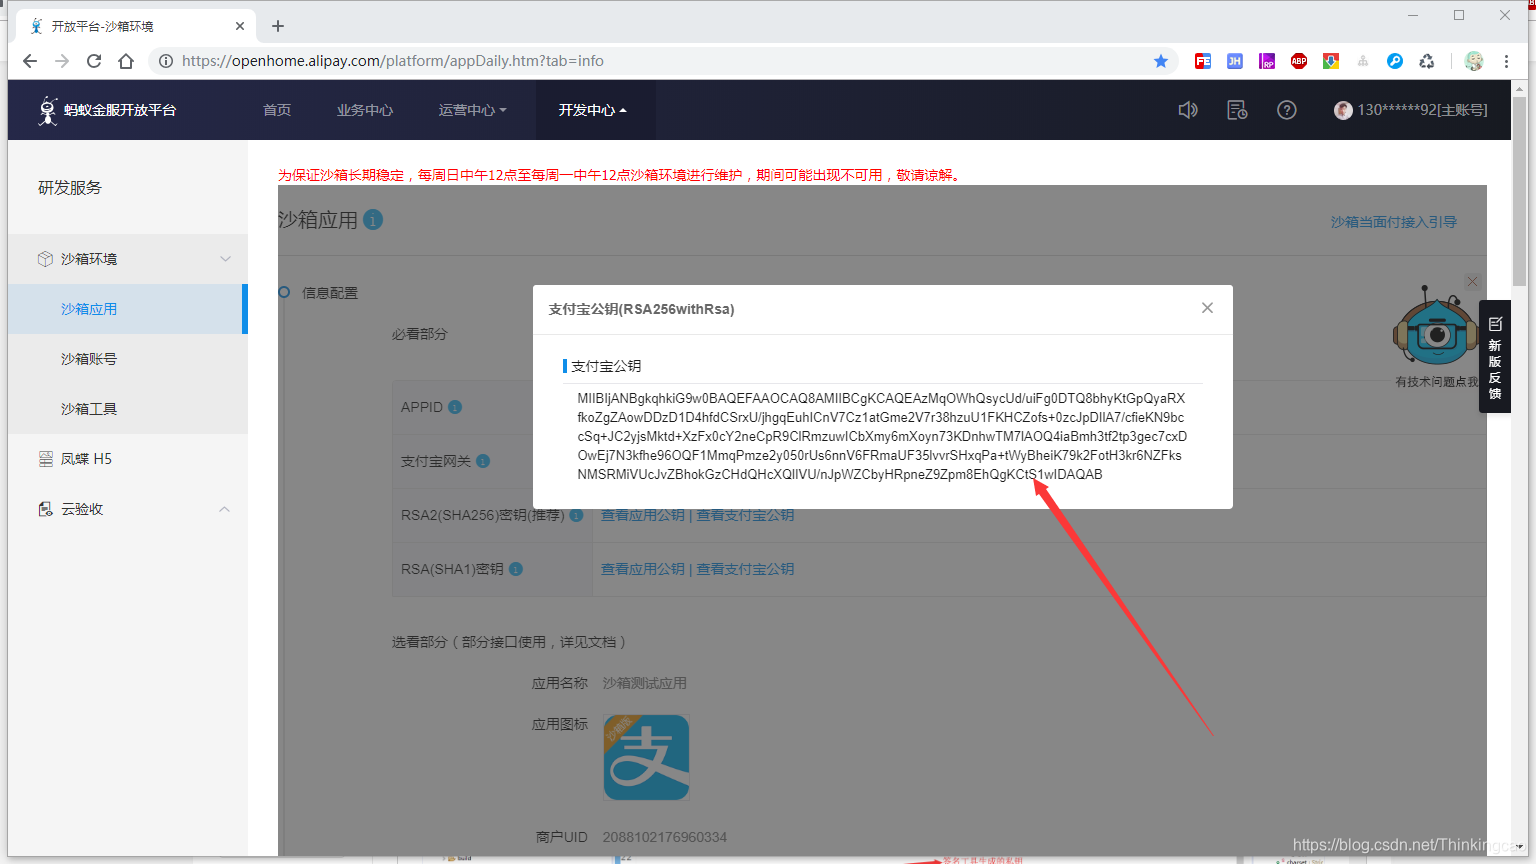
Task: Click the browser address bar URL
Action: point(393,61)
